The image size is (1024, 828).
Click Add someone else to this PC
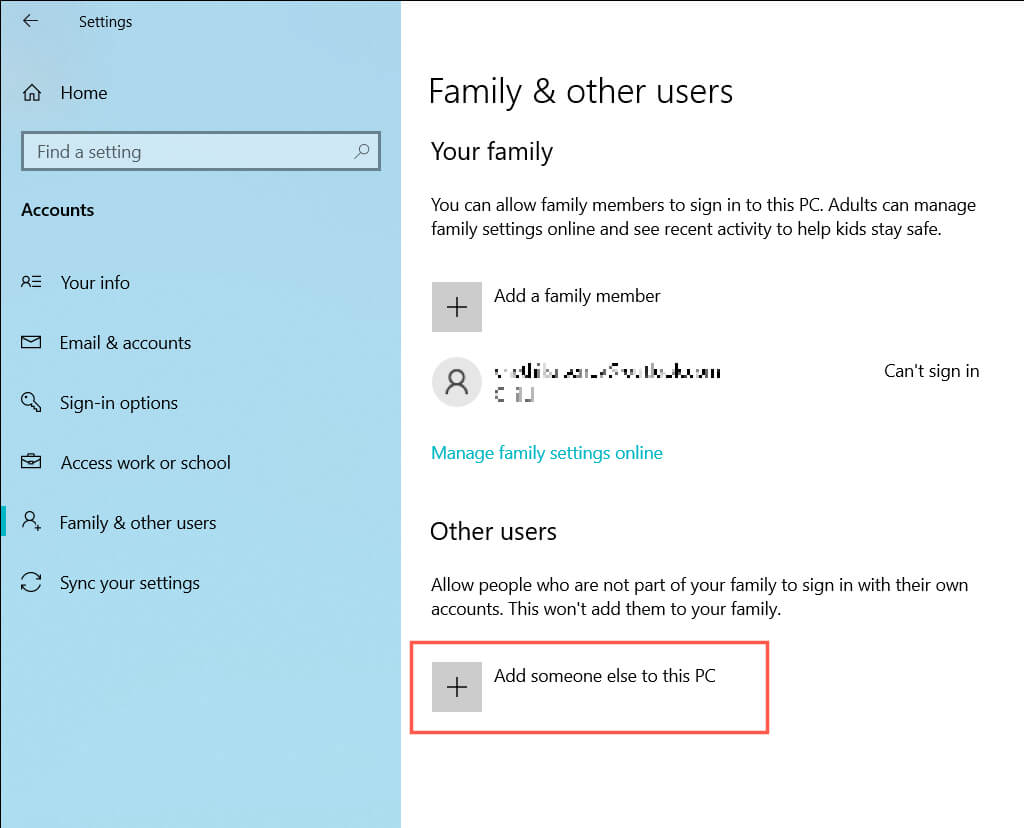[x=604, y=676]
